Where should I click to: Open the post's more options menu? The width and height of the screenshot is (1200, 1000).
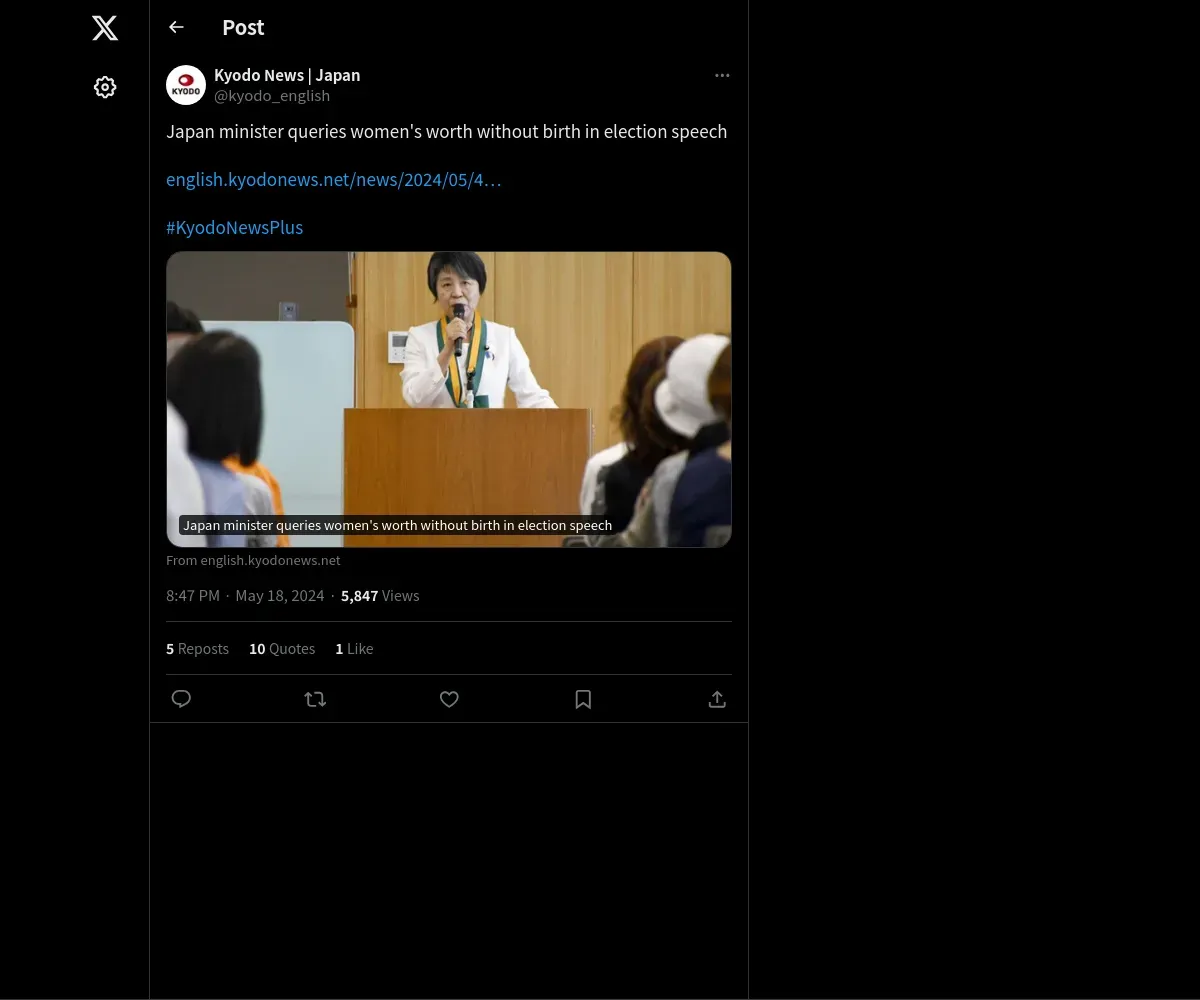click(x=722, y=76)
